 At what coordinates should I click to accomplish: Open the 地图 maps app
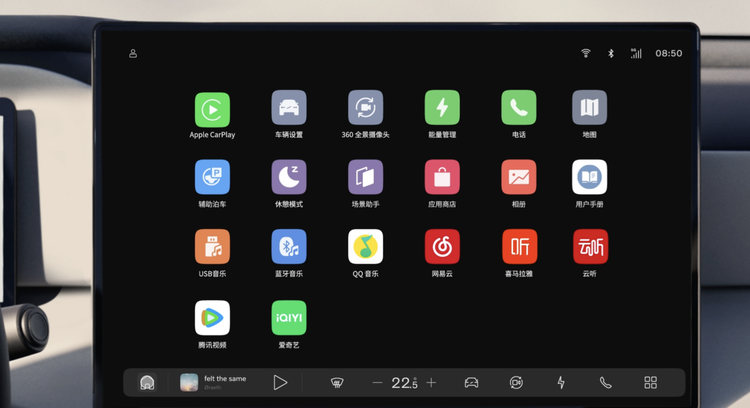pyautogui.click(x=589, y=108)
